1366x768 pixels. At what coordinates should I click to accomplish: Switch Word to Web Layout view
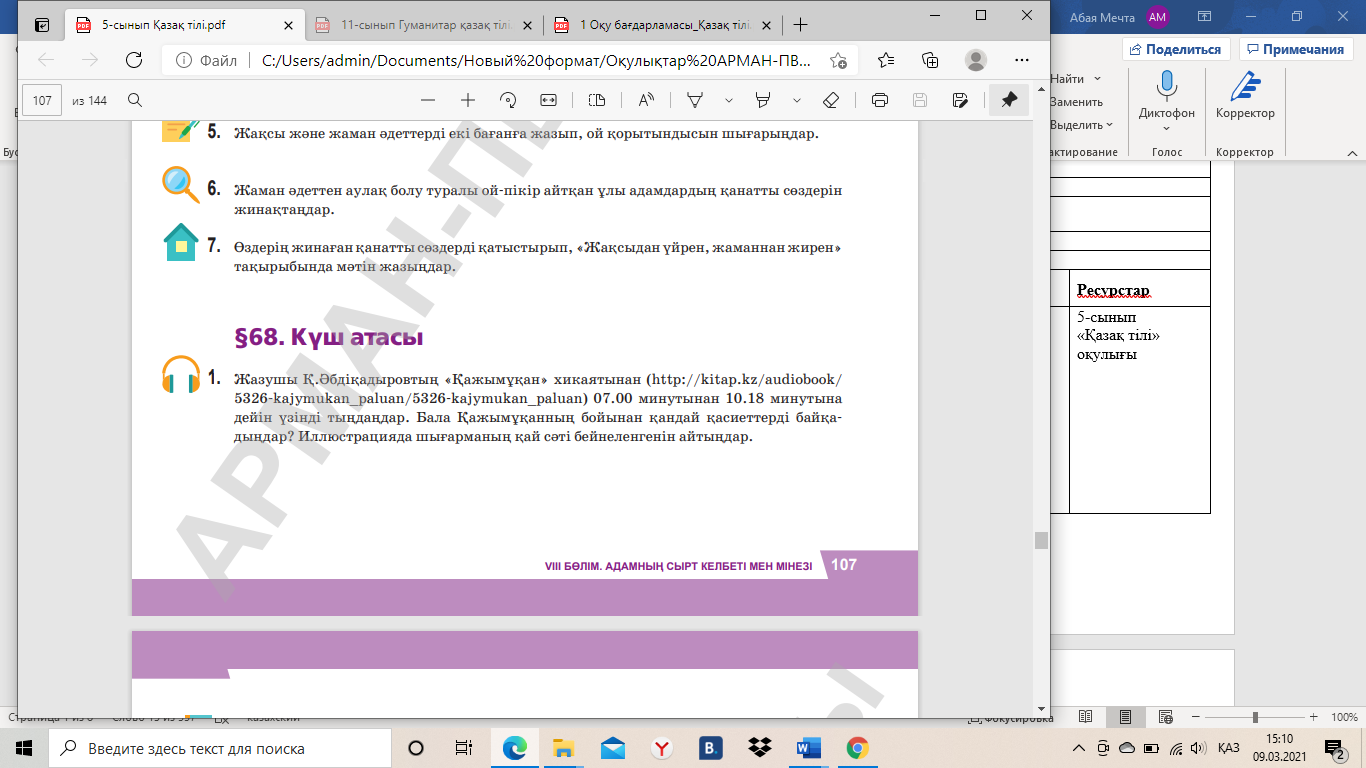(x=1164, y=717)
